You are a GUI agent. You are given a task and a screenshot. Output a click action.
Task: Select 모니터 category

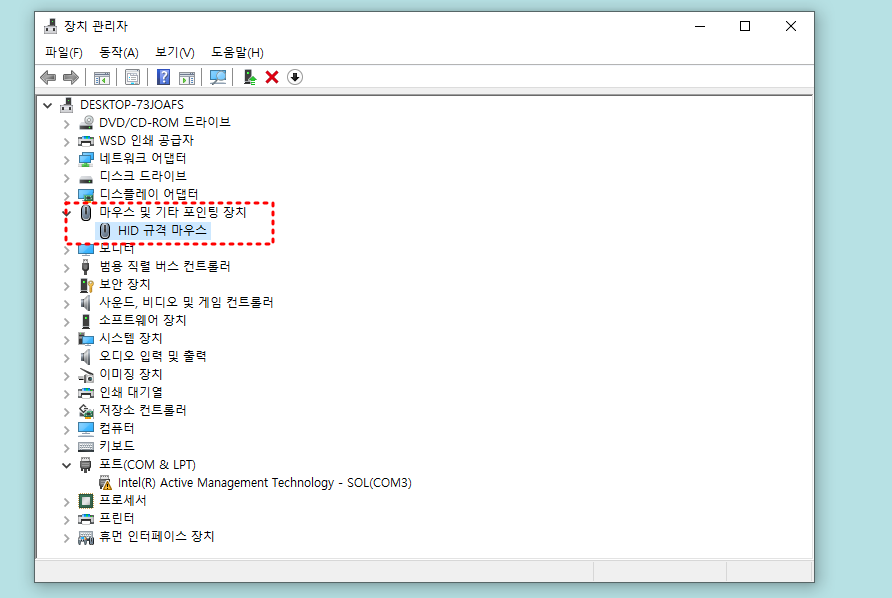pyautogui.click(x=117, y=249)
